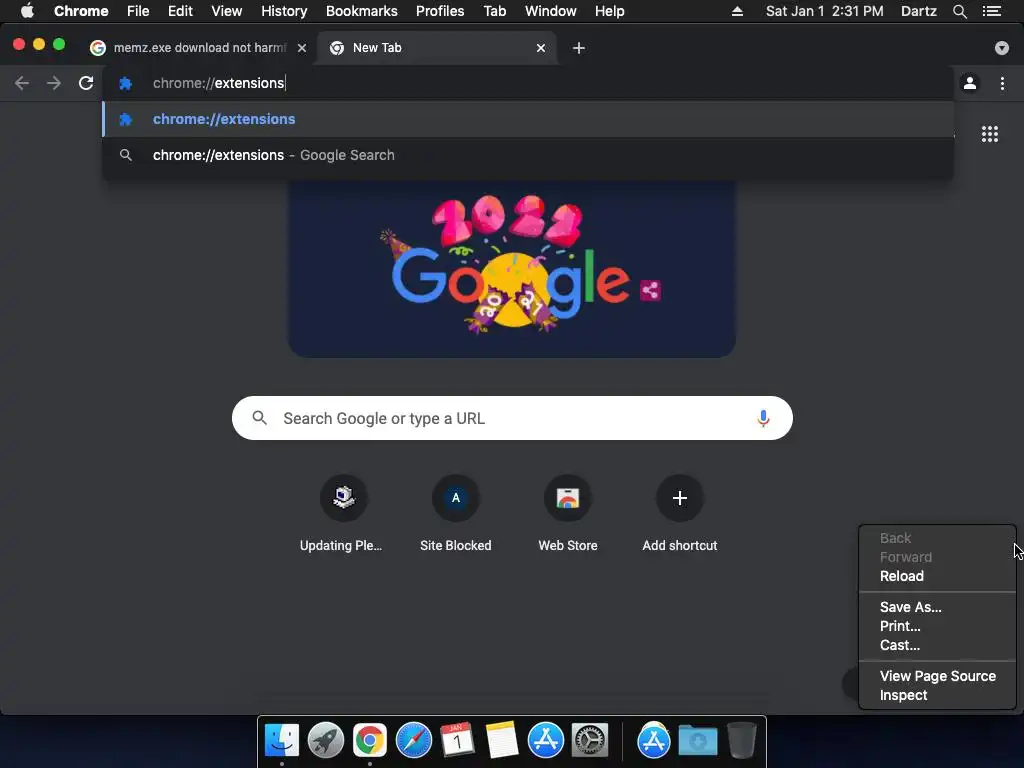Open the View menu
Screen dimensions: 1024x768
pos(227,11)
